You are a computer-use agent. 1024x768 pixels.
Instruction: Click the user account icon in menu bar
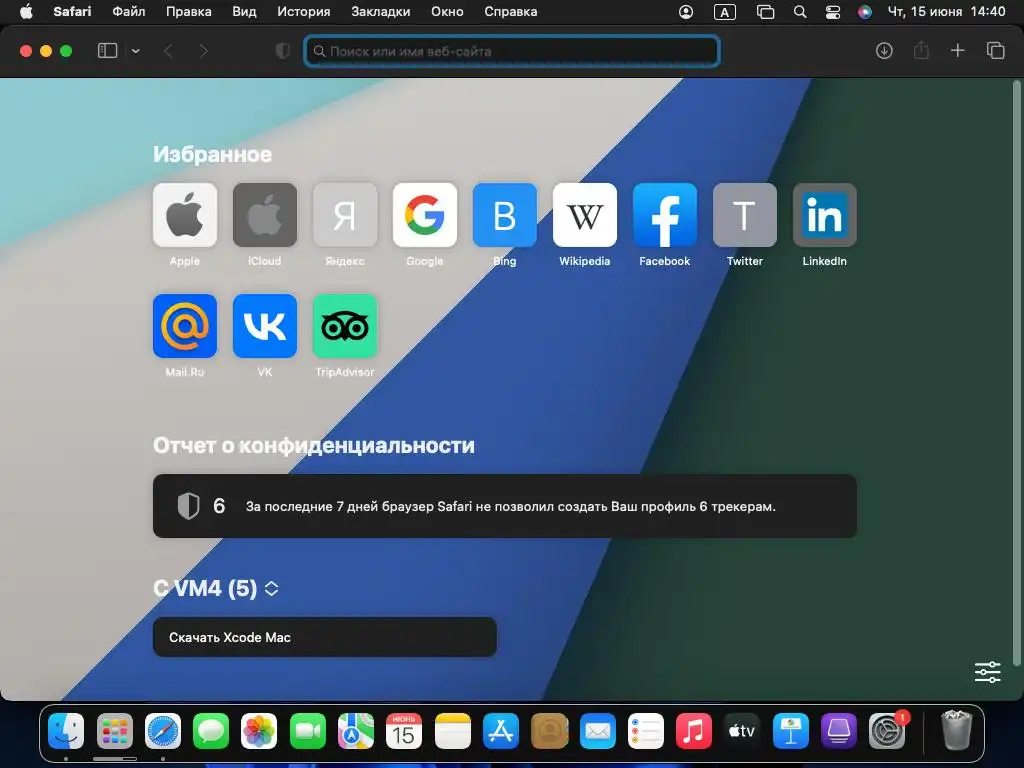point(686,12)
